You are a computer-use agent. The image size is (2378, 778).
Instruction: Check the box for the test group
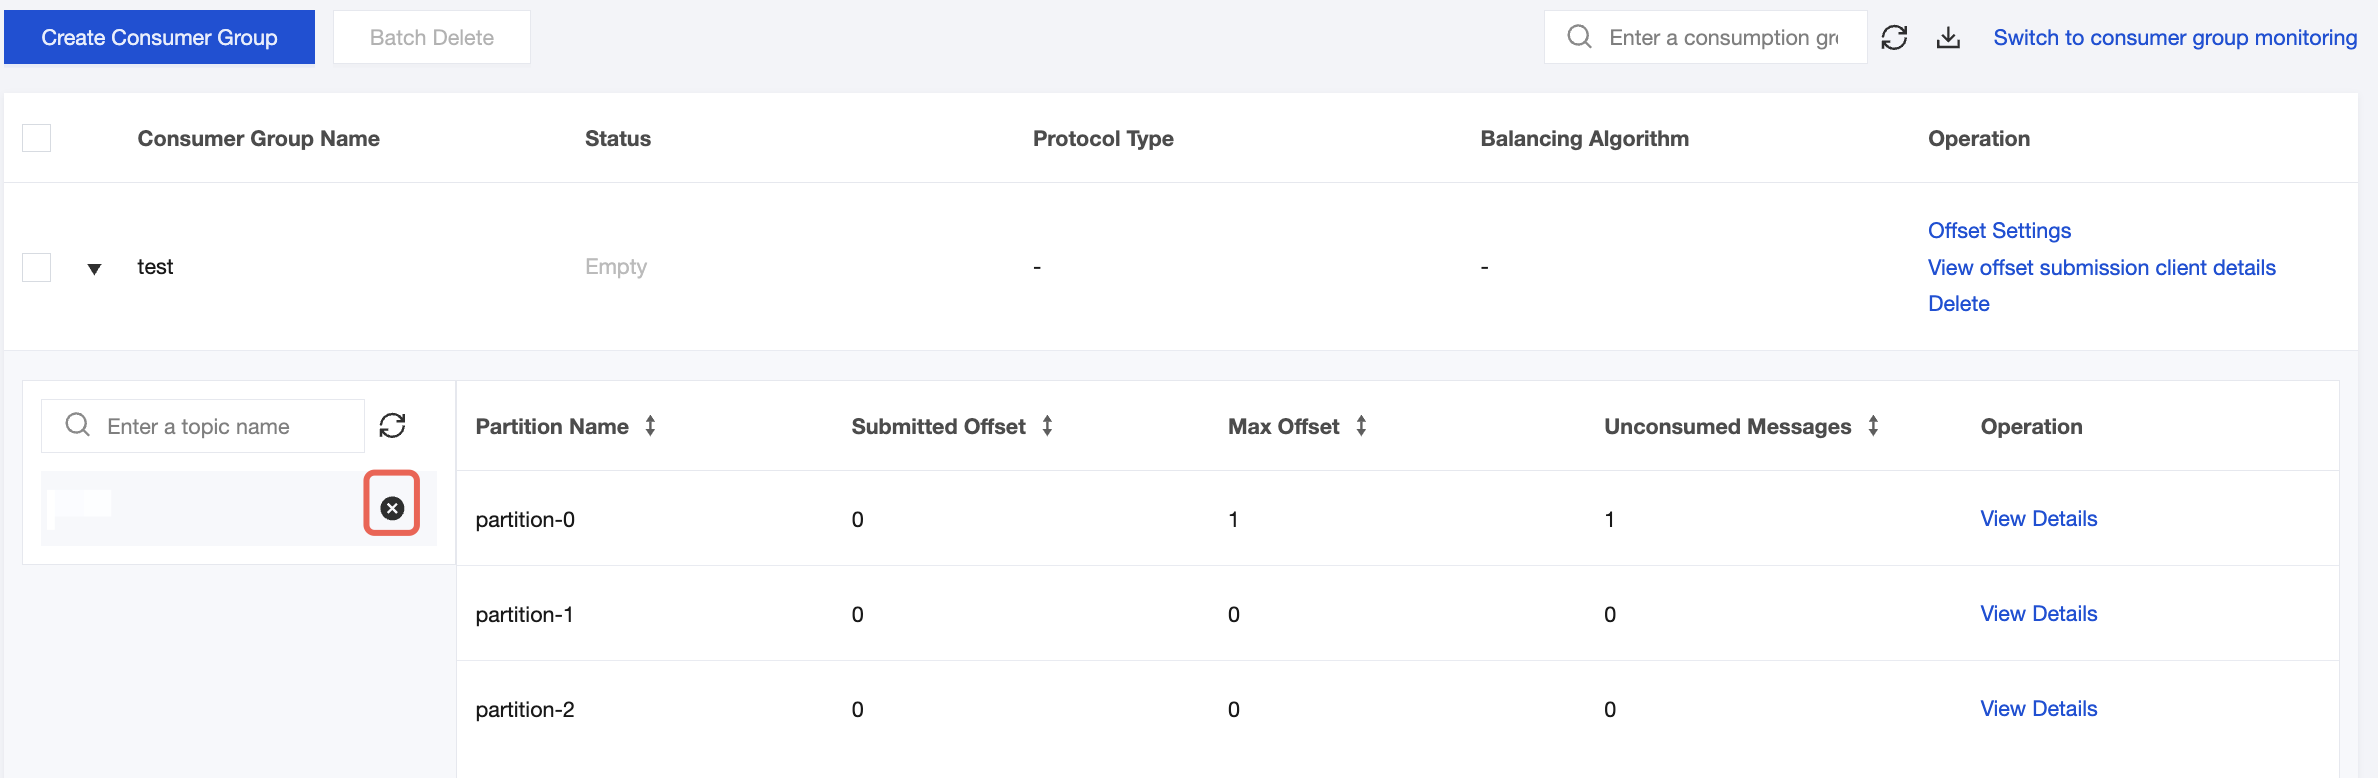coord(37,267)
